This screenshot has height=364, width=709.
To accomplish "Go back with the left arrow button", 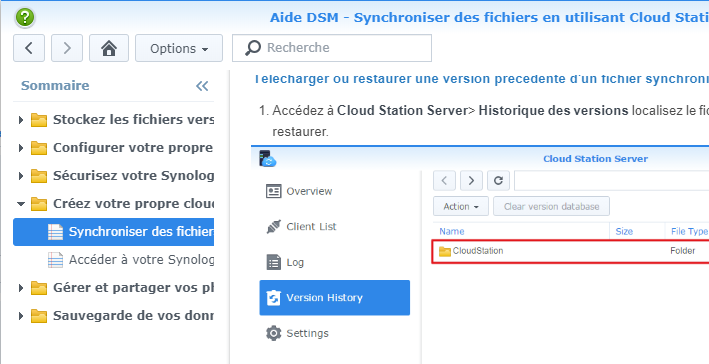I will [x=29, y=48].
